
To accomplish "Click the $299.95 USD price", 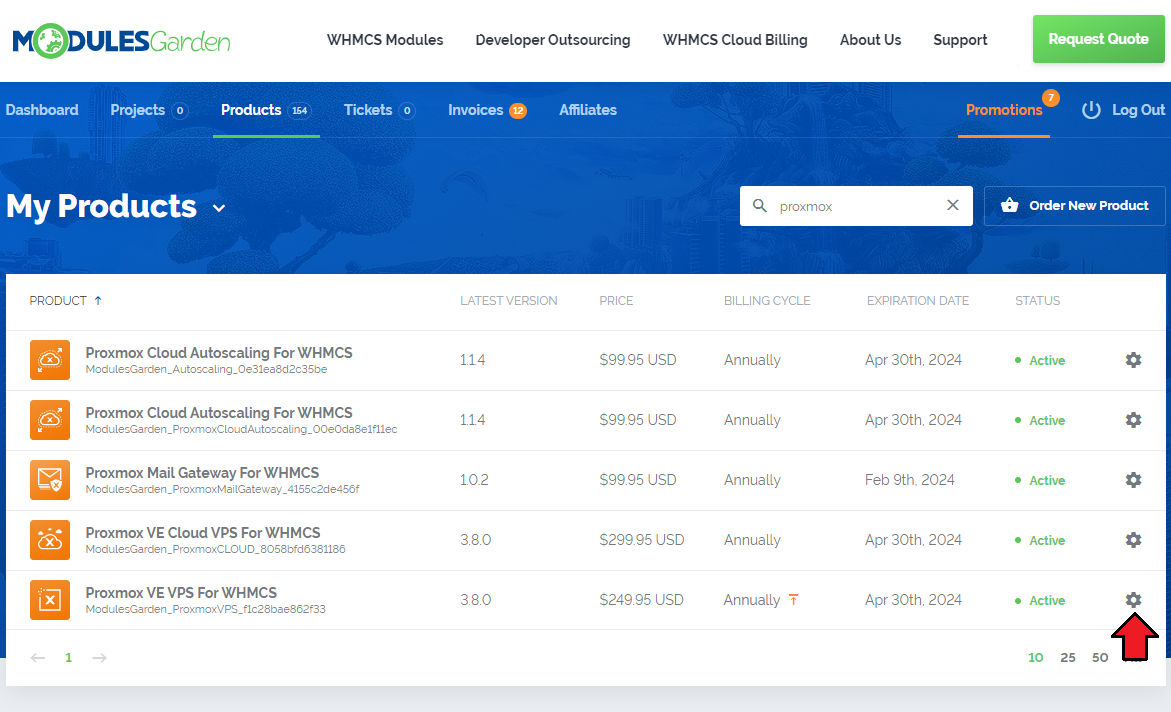I will 642,539.
